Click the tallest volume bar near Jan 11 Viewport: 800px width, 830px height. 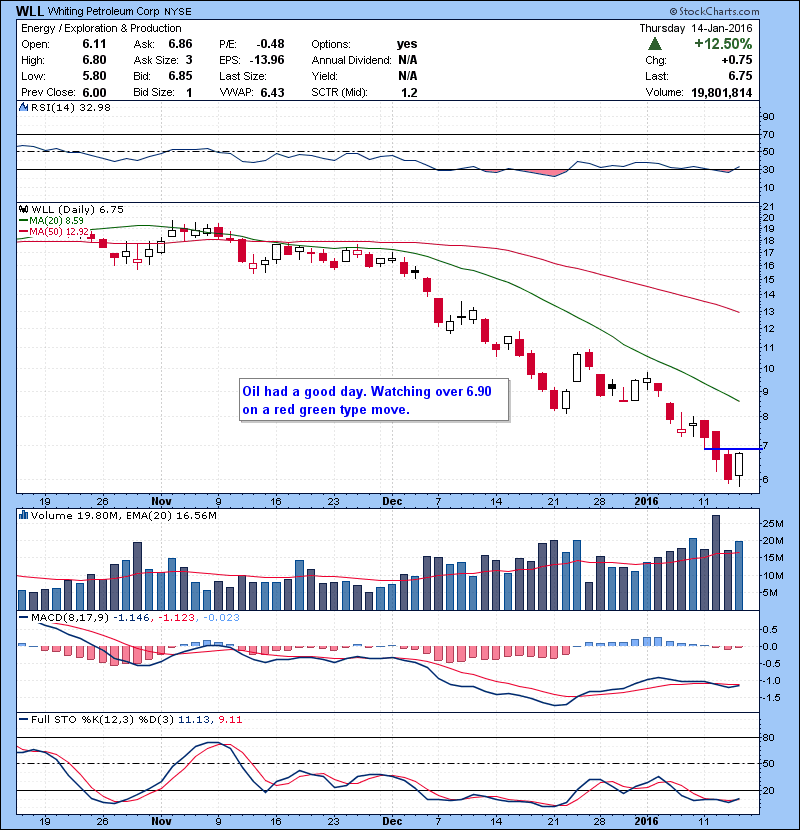point(716,562)
